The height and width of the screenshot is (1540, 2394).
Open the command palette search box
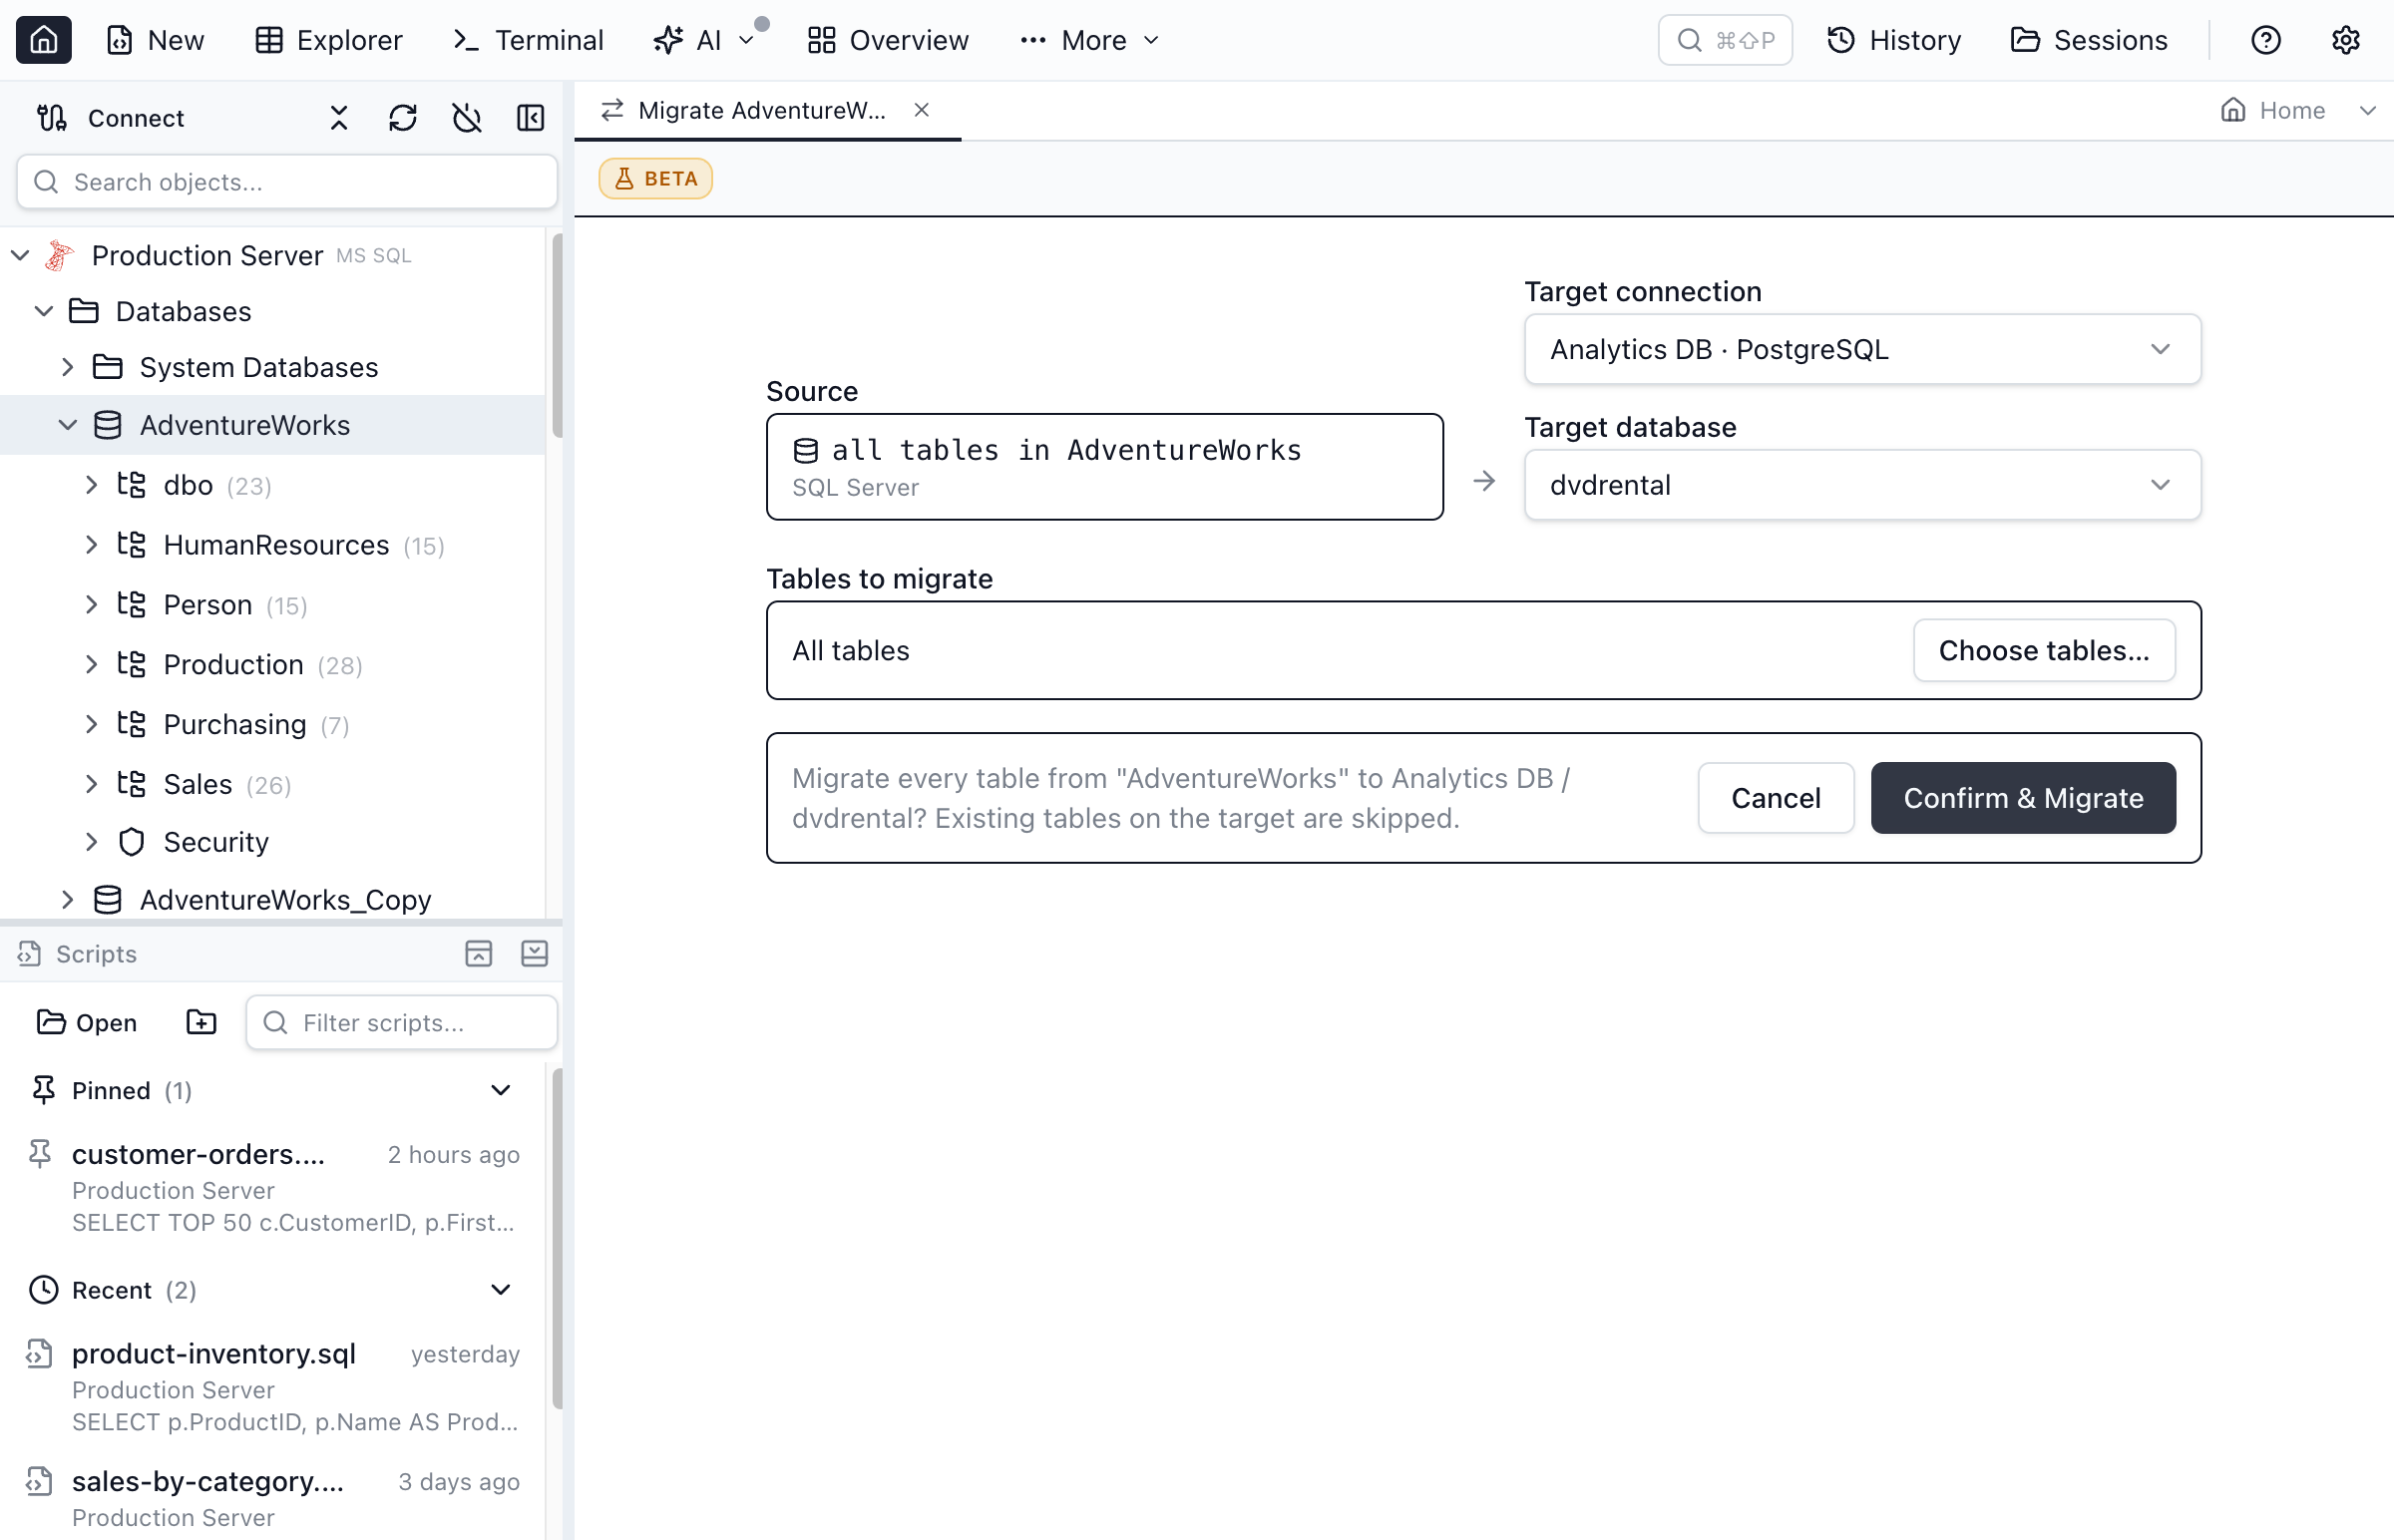point(1725,40)
